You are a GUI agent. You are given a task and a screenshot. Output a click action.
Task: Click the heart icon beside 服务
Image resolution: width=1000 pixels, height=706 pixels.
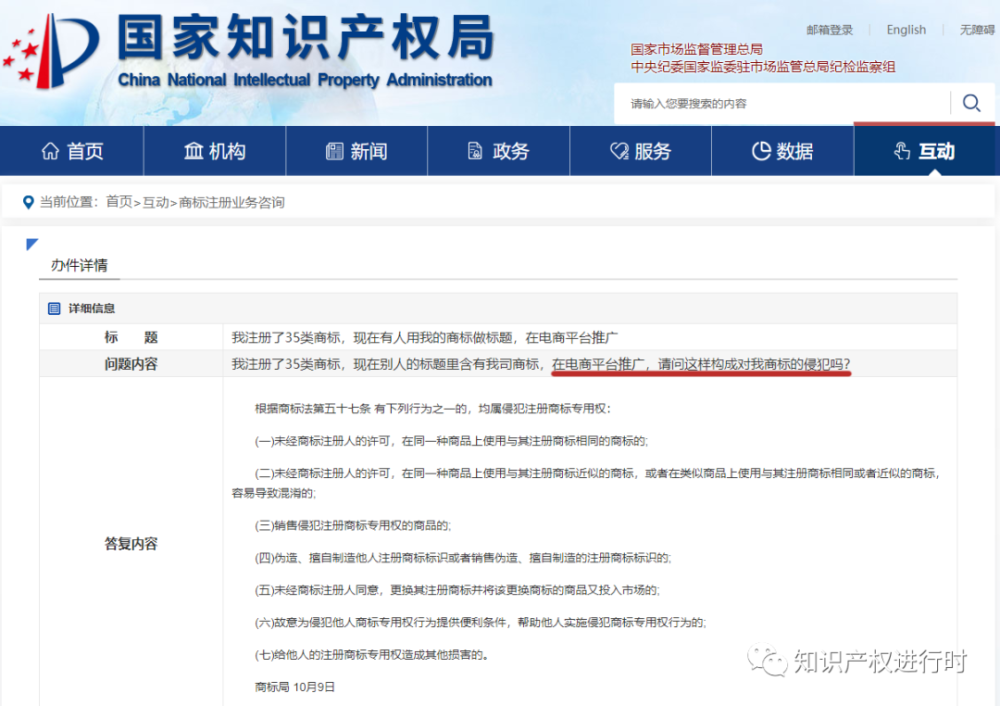click(x=619, y=151)
